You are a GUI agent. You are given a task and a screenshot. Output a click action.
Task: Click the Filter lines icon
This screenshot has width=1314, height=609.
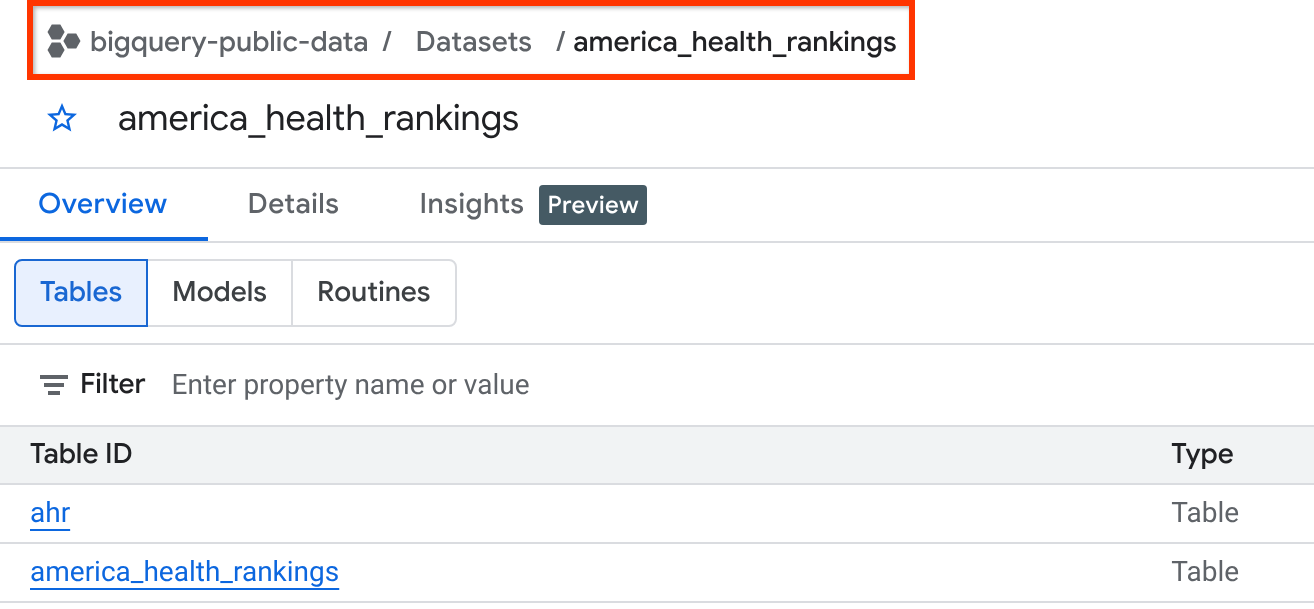pos(53,385)
